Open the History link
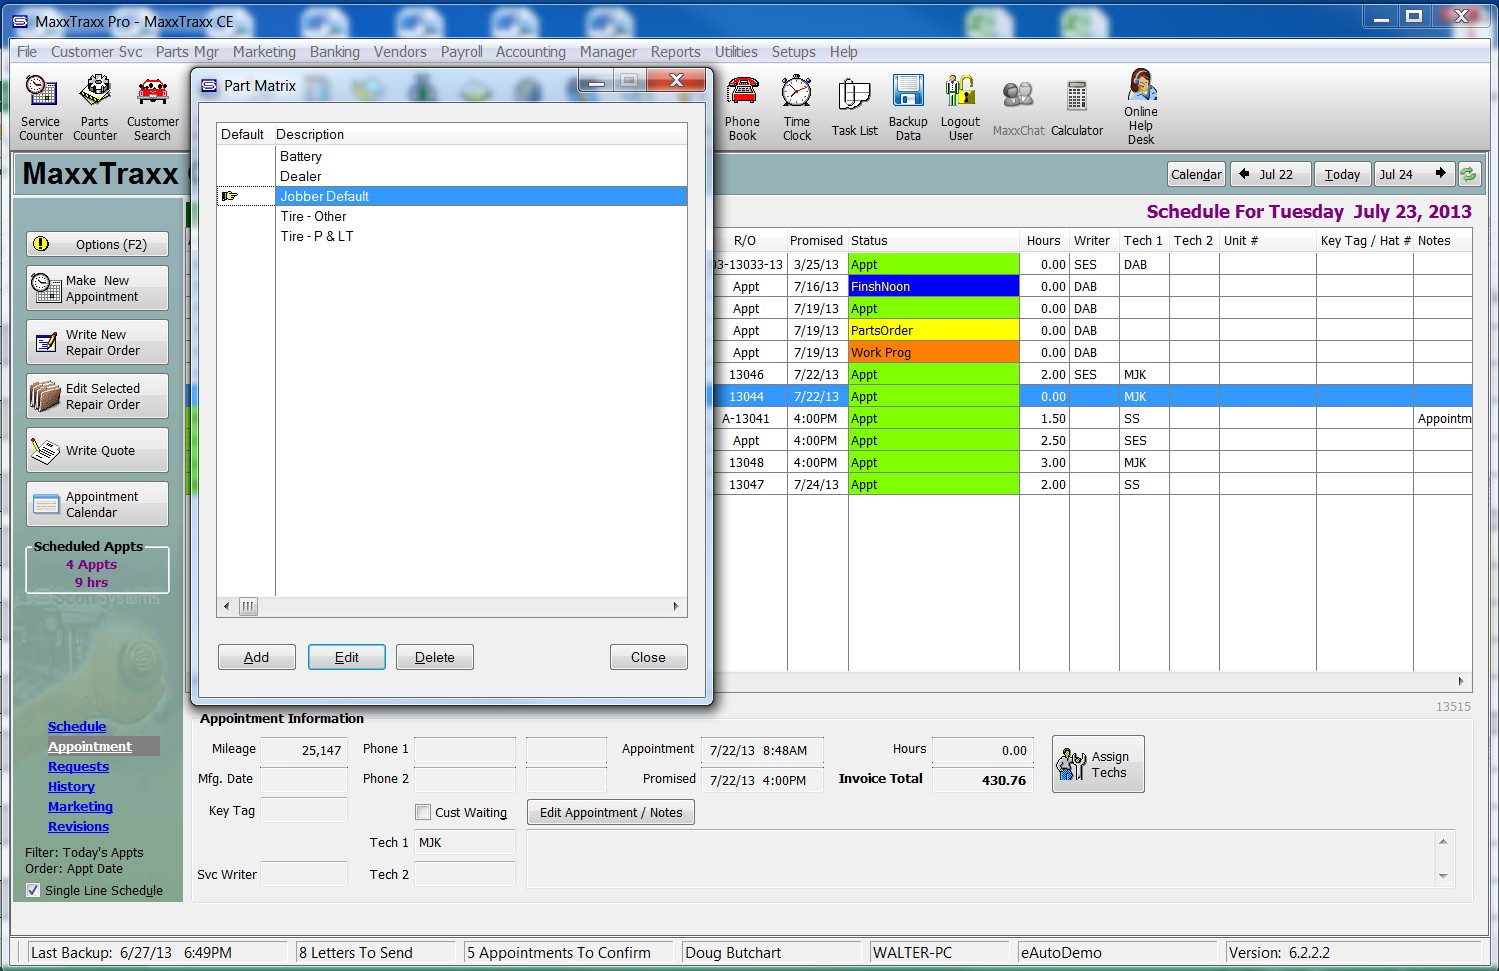Viewport: 1499px width, 971px height. 71,787
